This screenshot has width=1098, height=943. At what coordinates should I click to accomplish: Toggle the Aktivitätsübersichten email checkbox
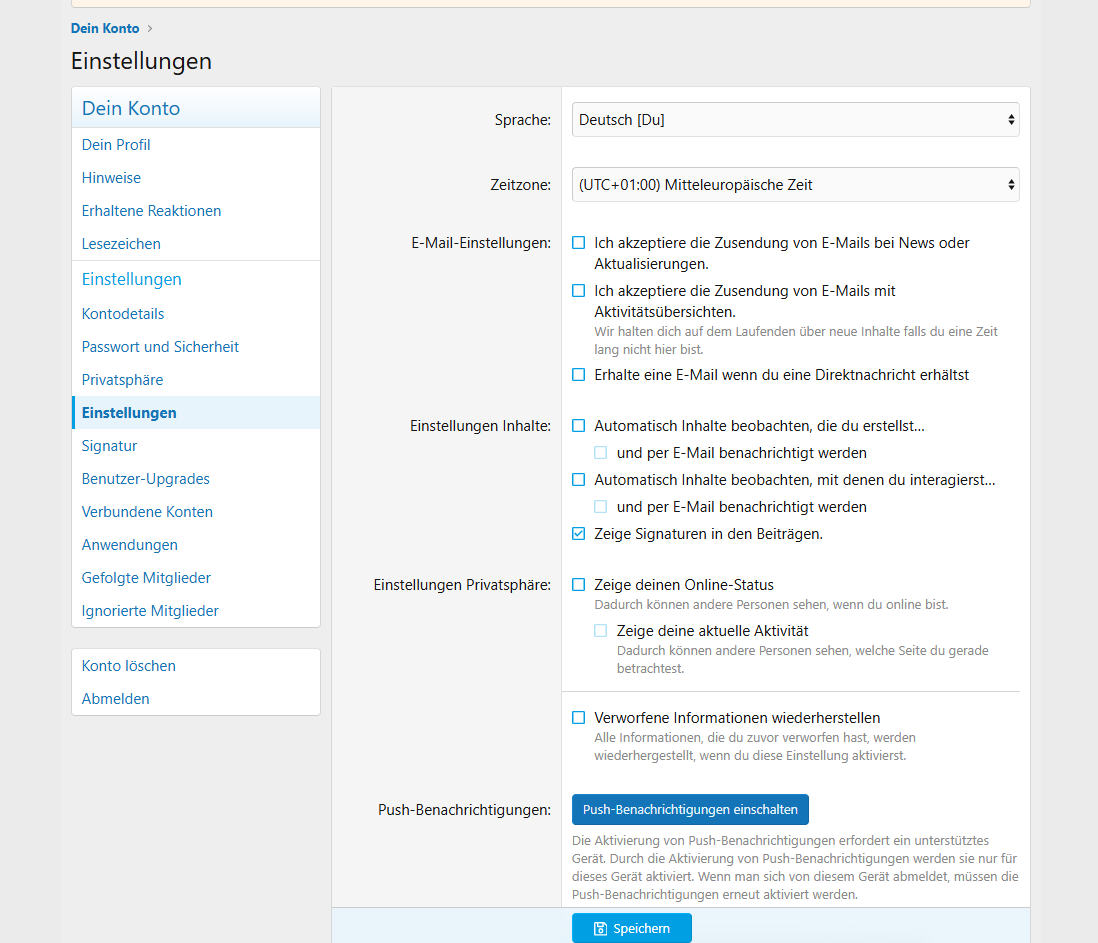click(x=579, y=291)
